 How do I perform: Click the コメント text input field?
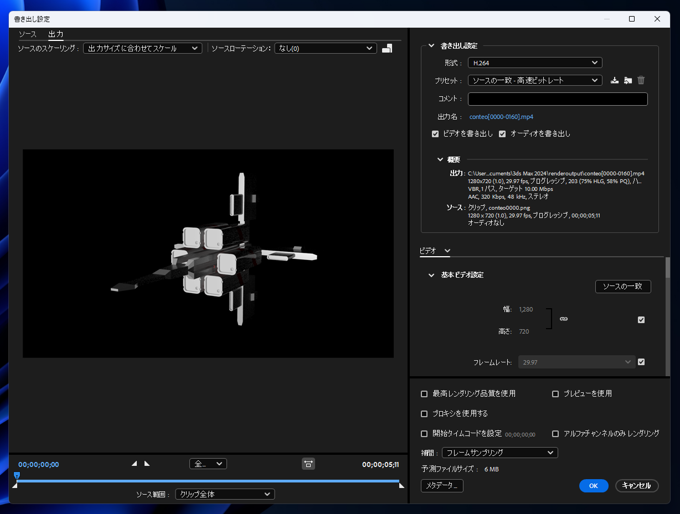click(x=557, y=99)
